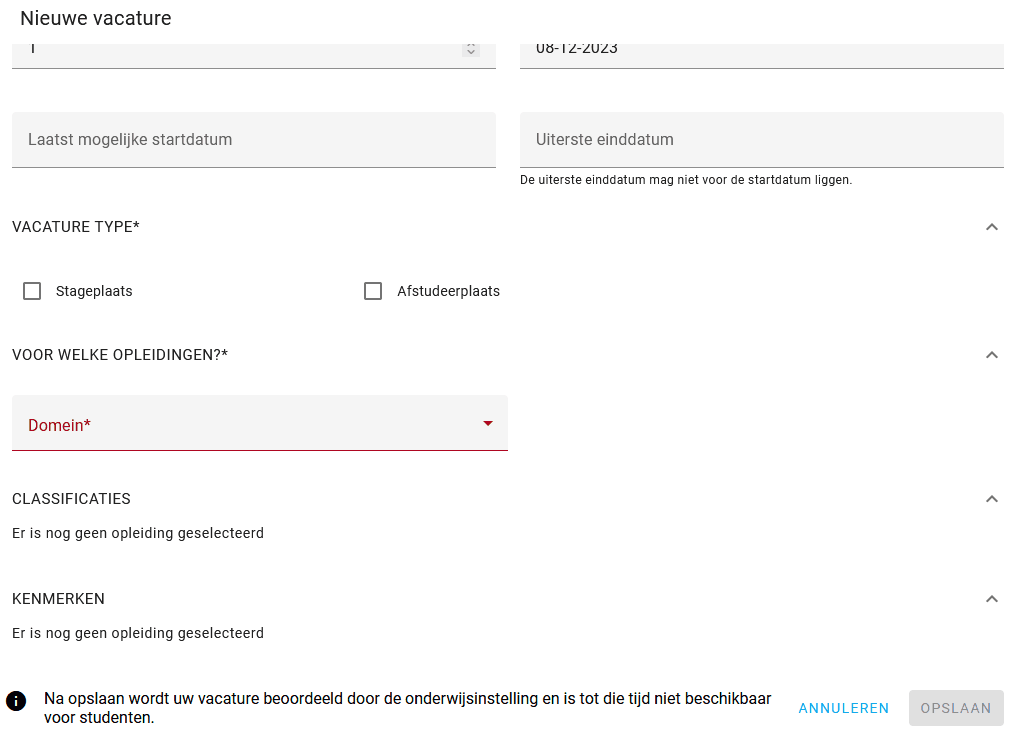Select the Stageplaats label text
Viewport: 1014px width, 733px height.
[94, 291]
